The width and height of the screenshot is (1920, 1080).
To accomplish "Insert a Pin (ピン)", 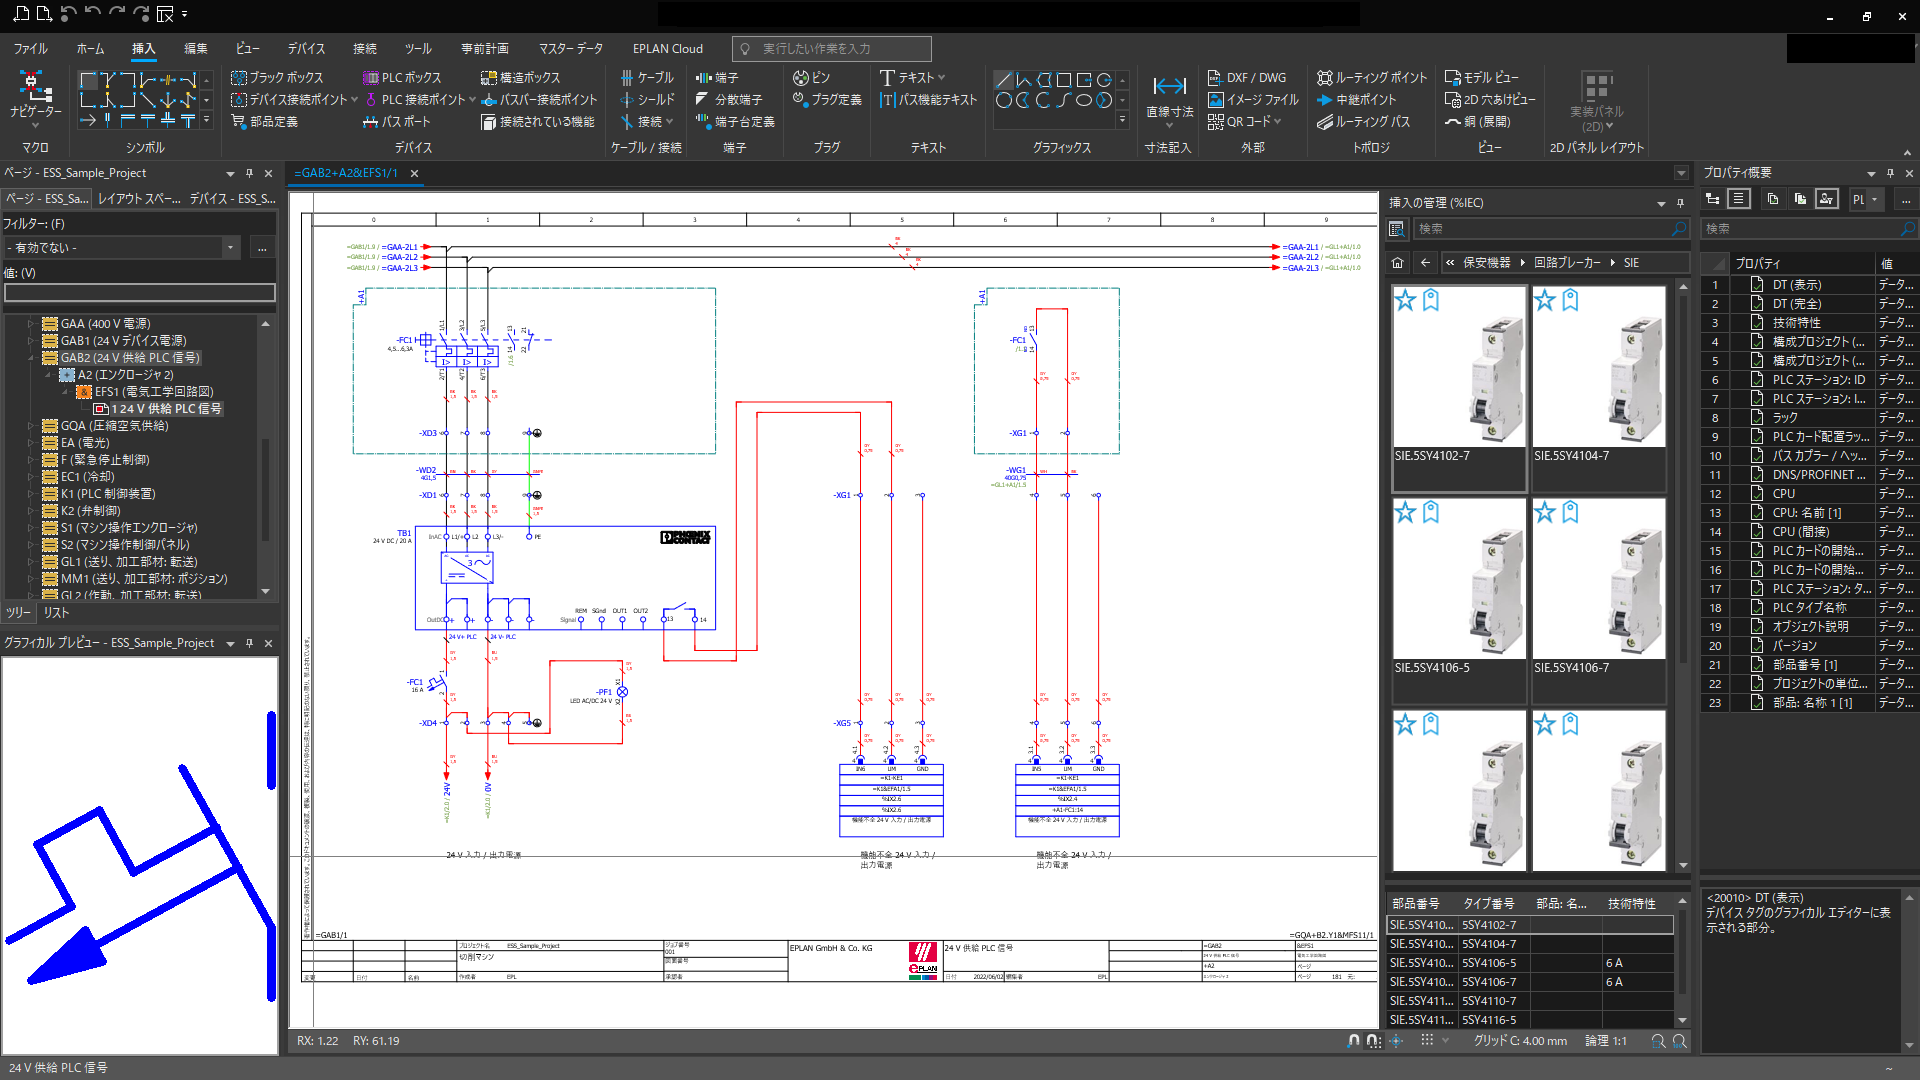I will [812, 77].
